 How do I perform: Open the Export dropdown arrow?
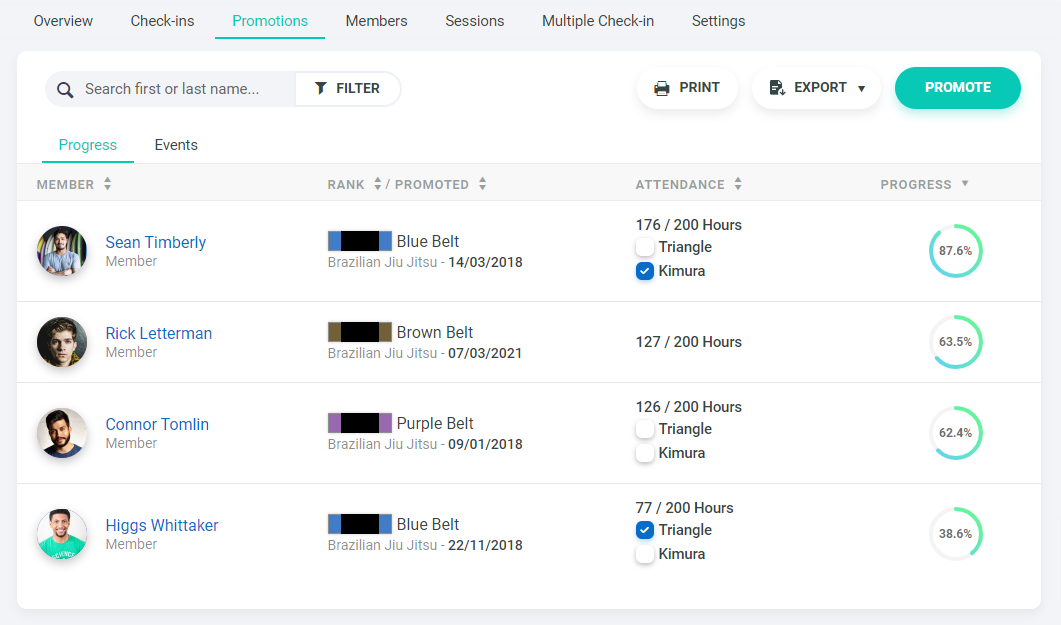click(861, 88)
